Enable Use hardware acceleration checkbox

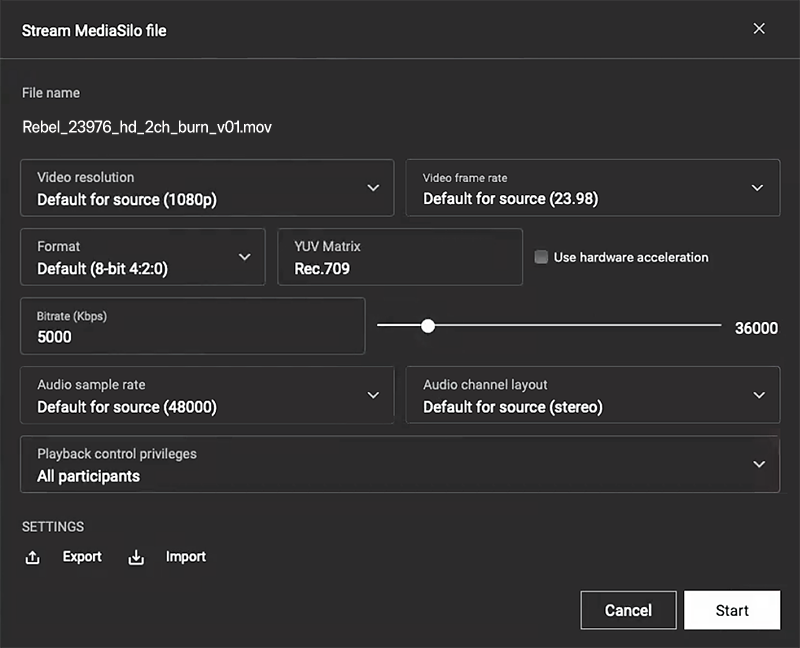[x=541, y=257]
